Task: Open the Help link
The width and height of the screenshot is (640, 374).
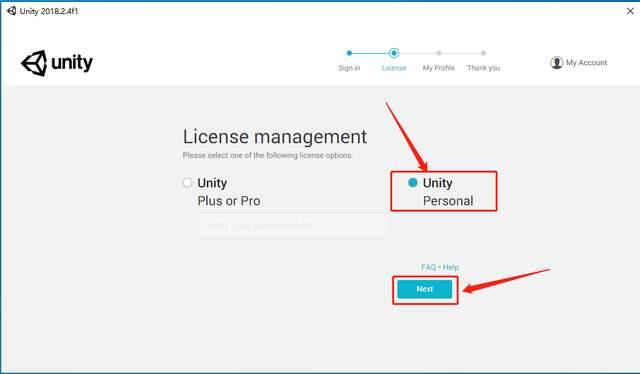Action: click(451, 267)
